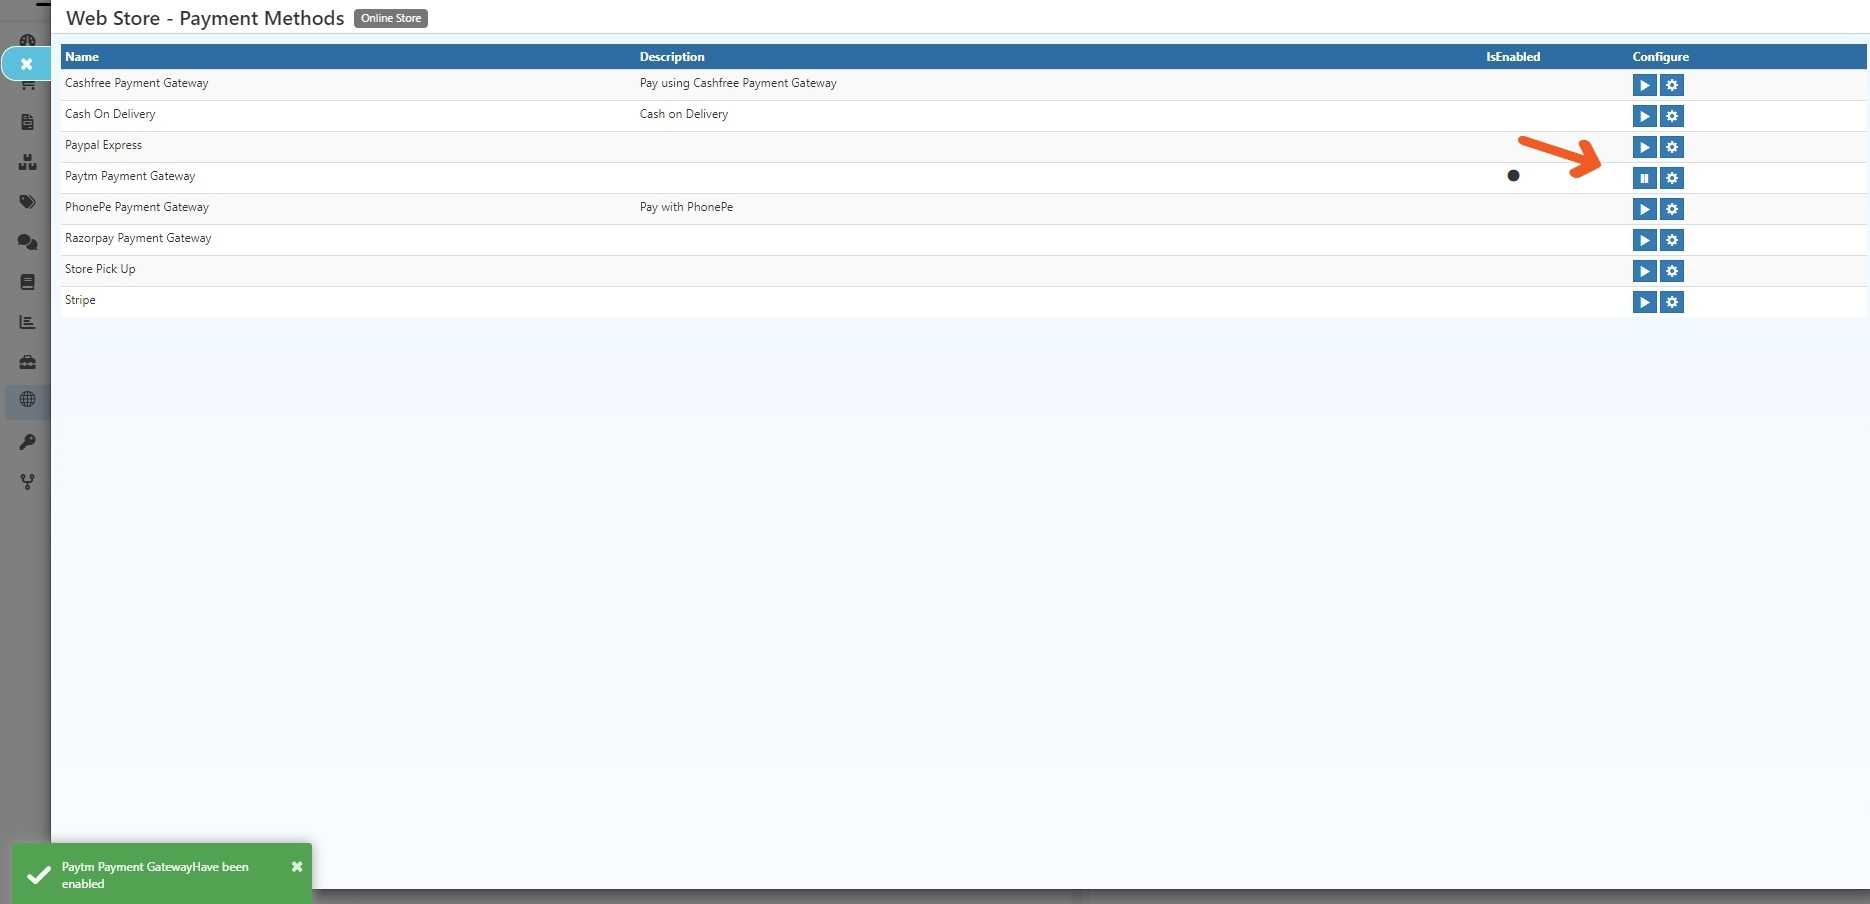This screenshot has height=904, width=1870.
Task: Click the Online Store badge next to title
Action: pyautogui.click(x=390, y=18)
